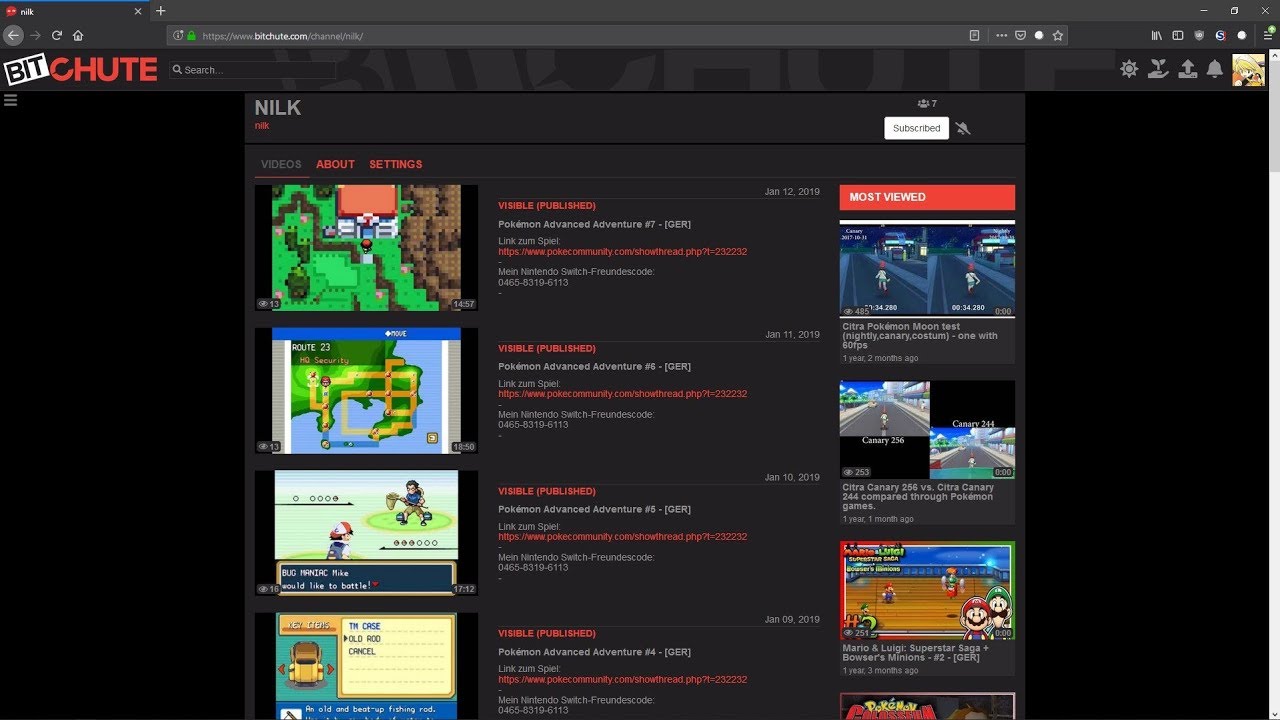Screen dimensions: 1280x720
Task: Show site security padlock information
Action: [191, 35]
